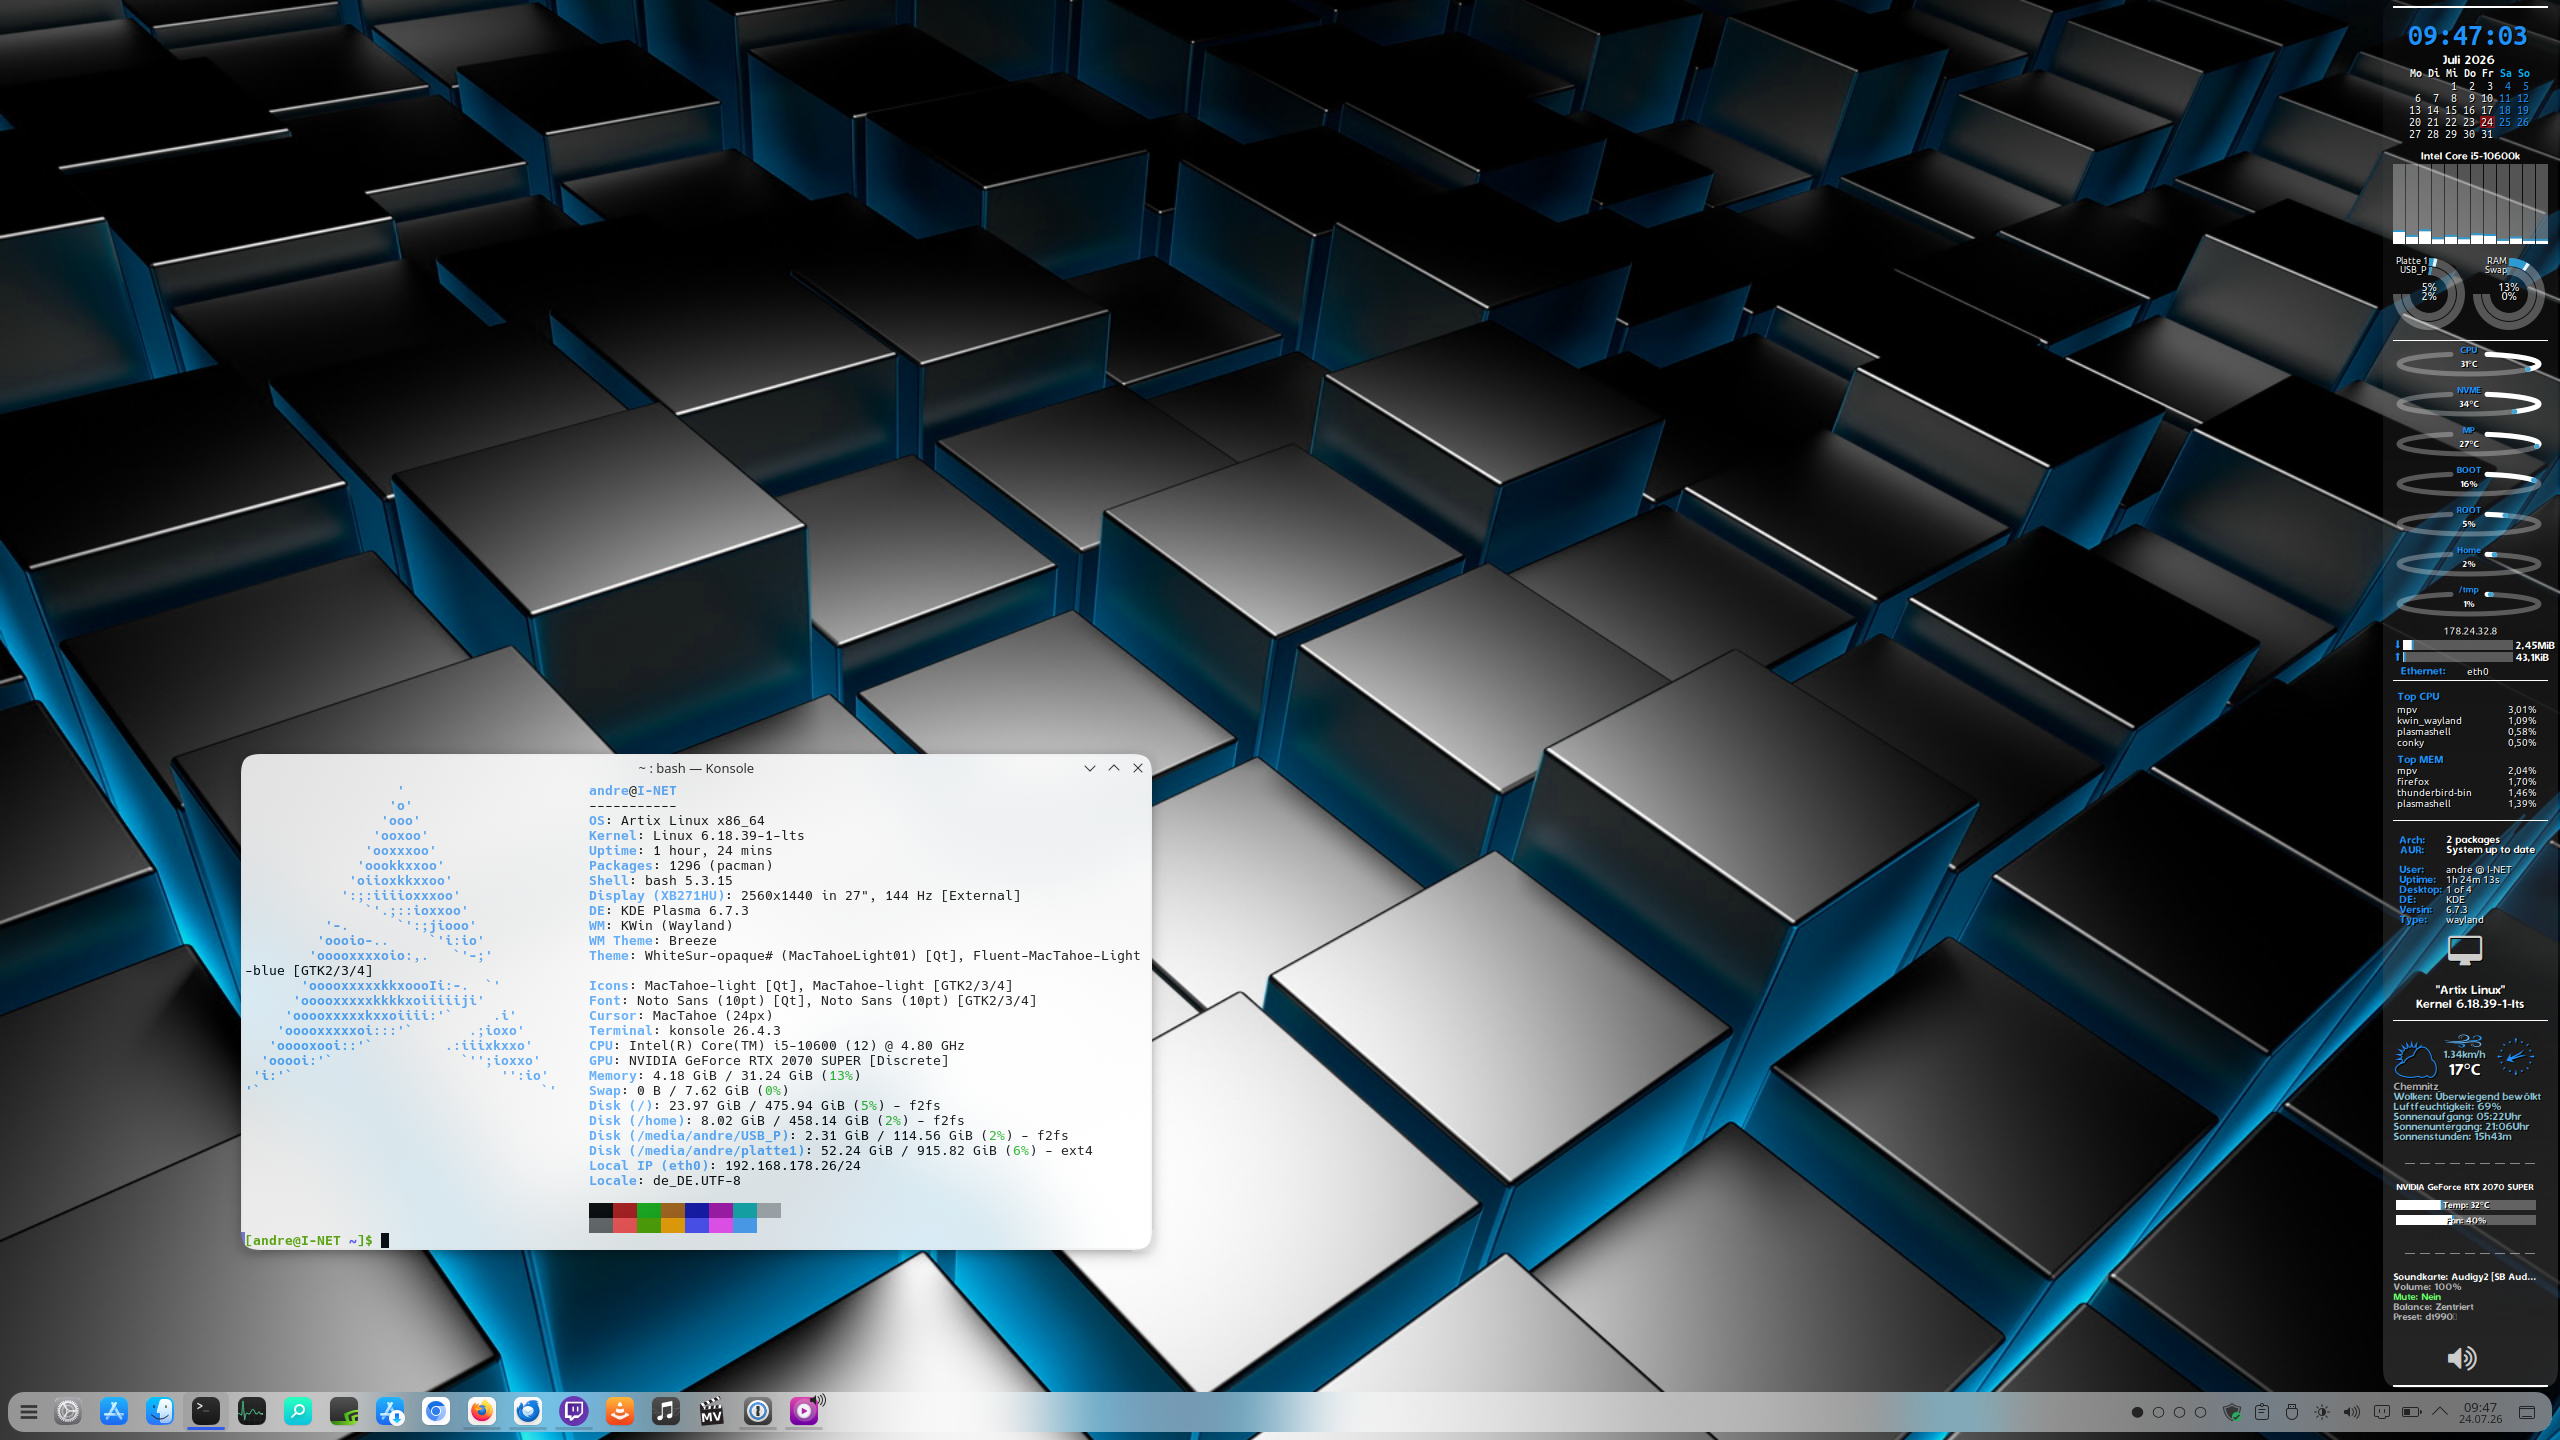Click the "Locale: de_DE.UTF-8" line
The image size is (2560, 1440).
pos(665,1180)
